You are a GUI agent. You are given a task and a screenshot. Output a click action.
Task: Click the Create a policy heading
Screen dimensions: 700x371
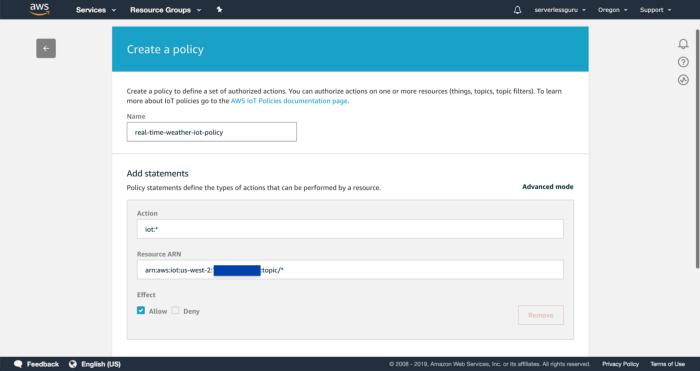[x=165, y=49]
